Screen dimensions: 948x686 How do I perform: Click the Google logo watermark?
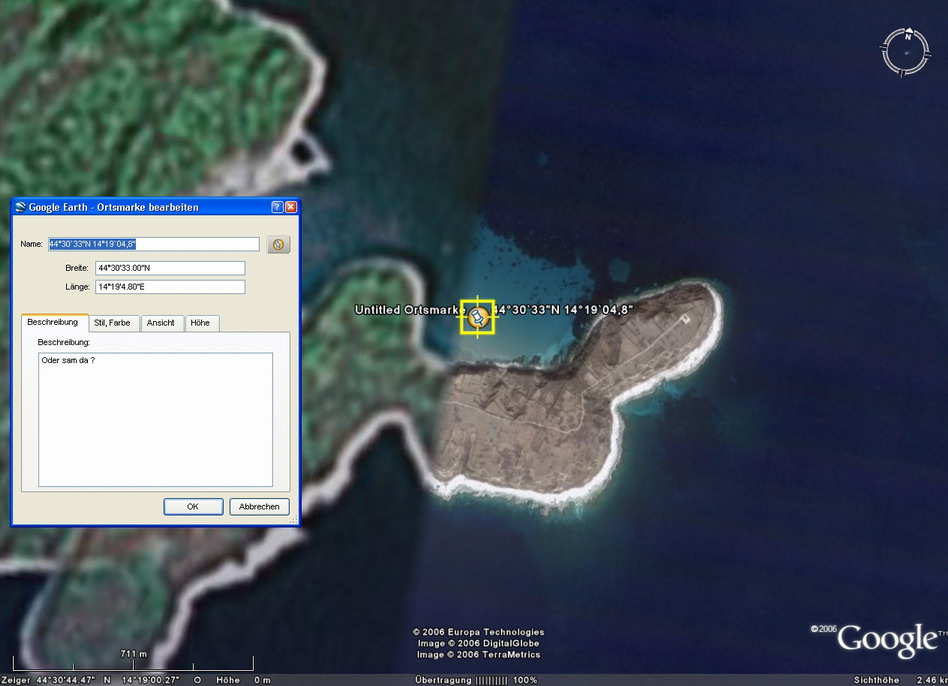pos(886,639)
